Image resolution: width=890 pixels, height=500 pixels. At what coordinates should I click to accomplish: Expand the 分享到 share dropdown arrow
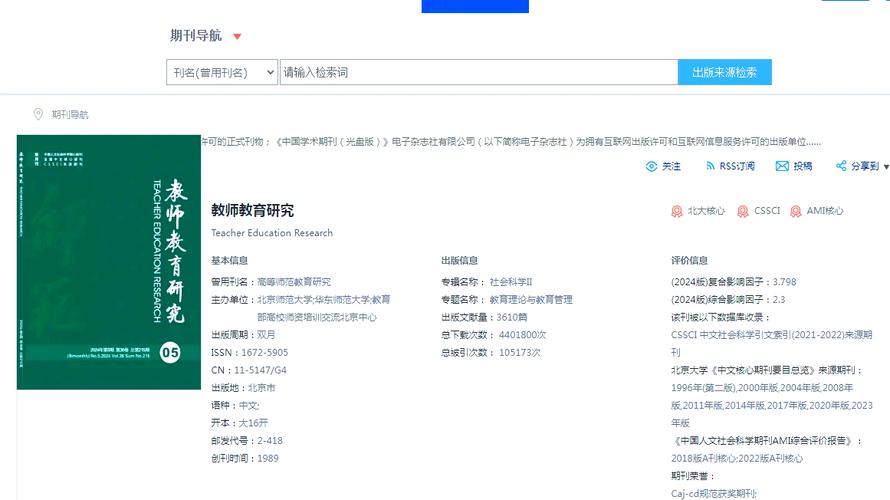tap(886, 167)
